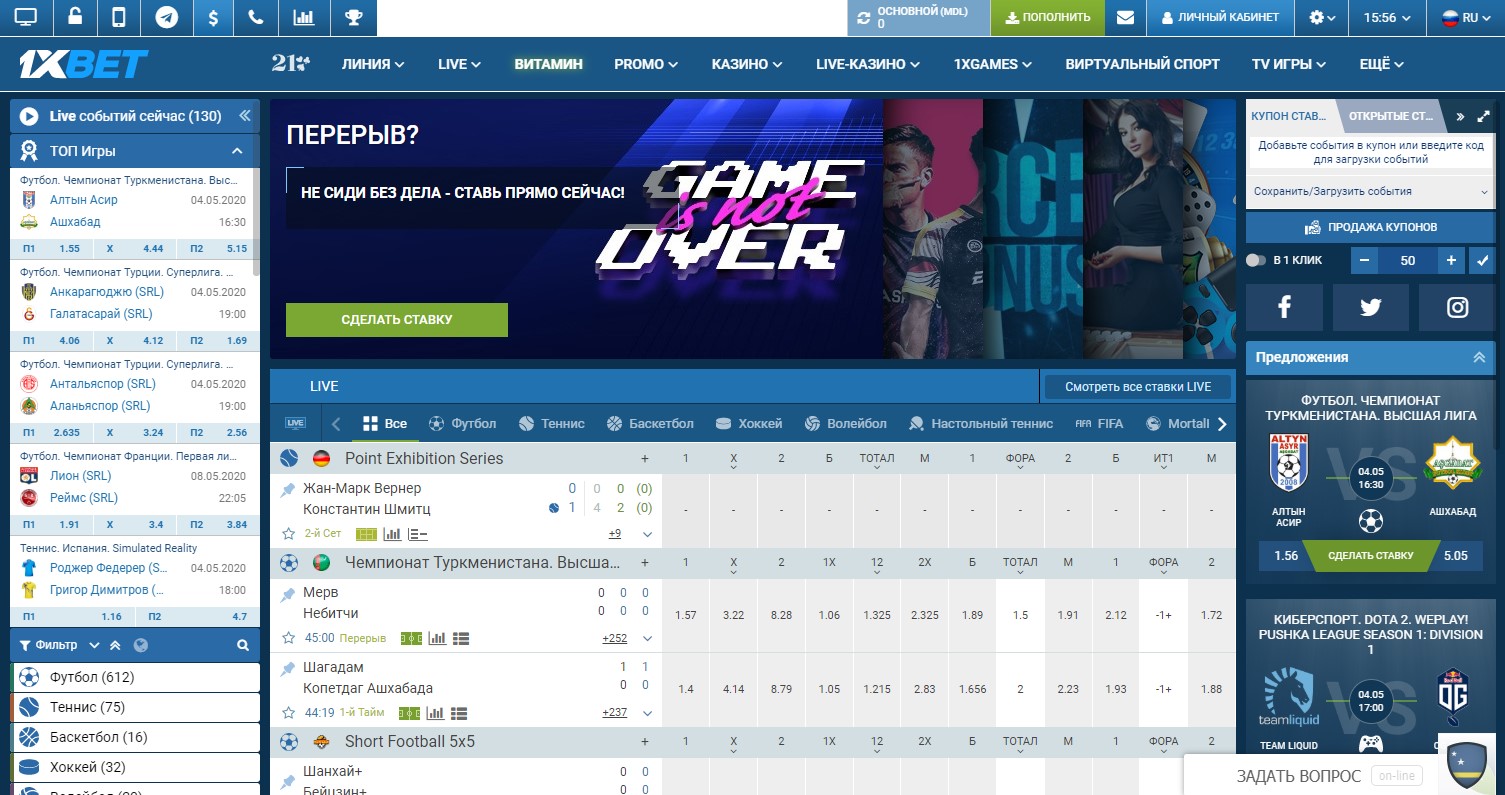This screenshot has height=795, width=1505.
Task: Click the stake amount field showing 50
Action: click(1408, 260)
